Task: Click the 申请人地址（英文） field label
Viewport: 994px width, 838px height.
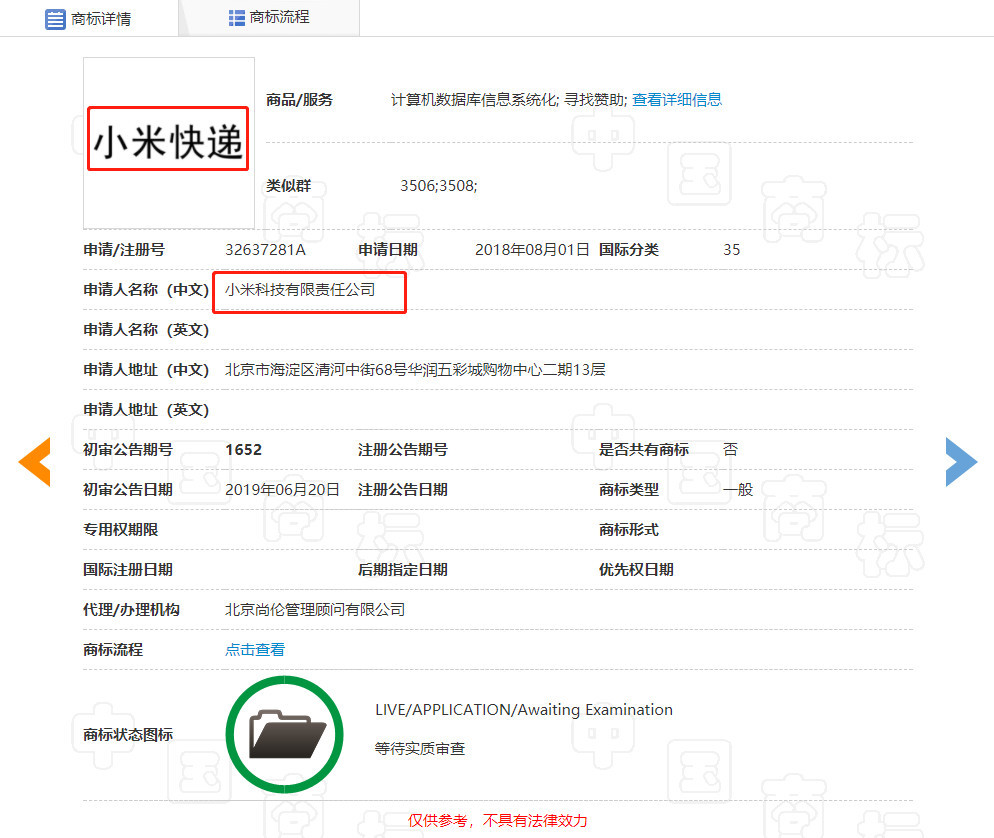Action: tap(146, 409)
